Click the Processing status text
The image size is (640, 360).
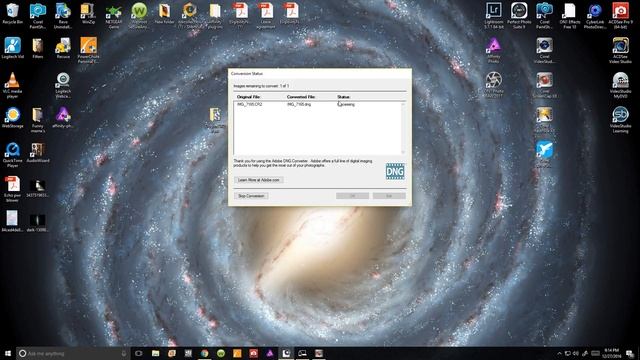coord(346,104)
